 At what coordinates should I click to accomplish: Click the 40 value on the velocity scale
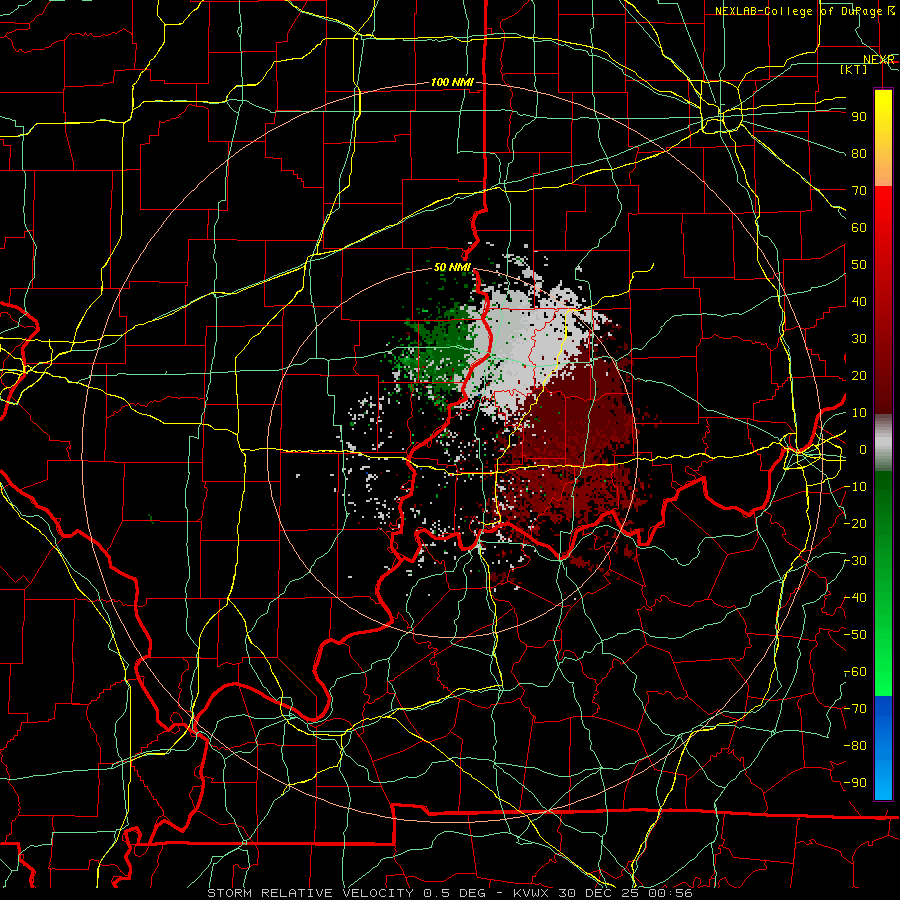point(859,302)
